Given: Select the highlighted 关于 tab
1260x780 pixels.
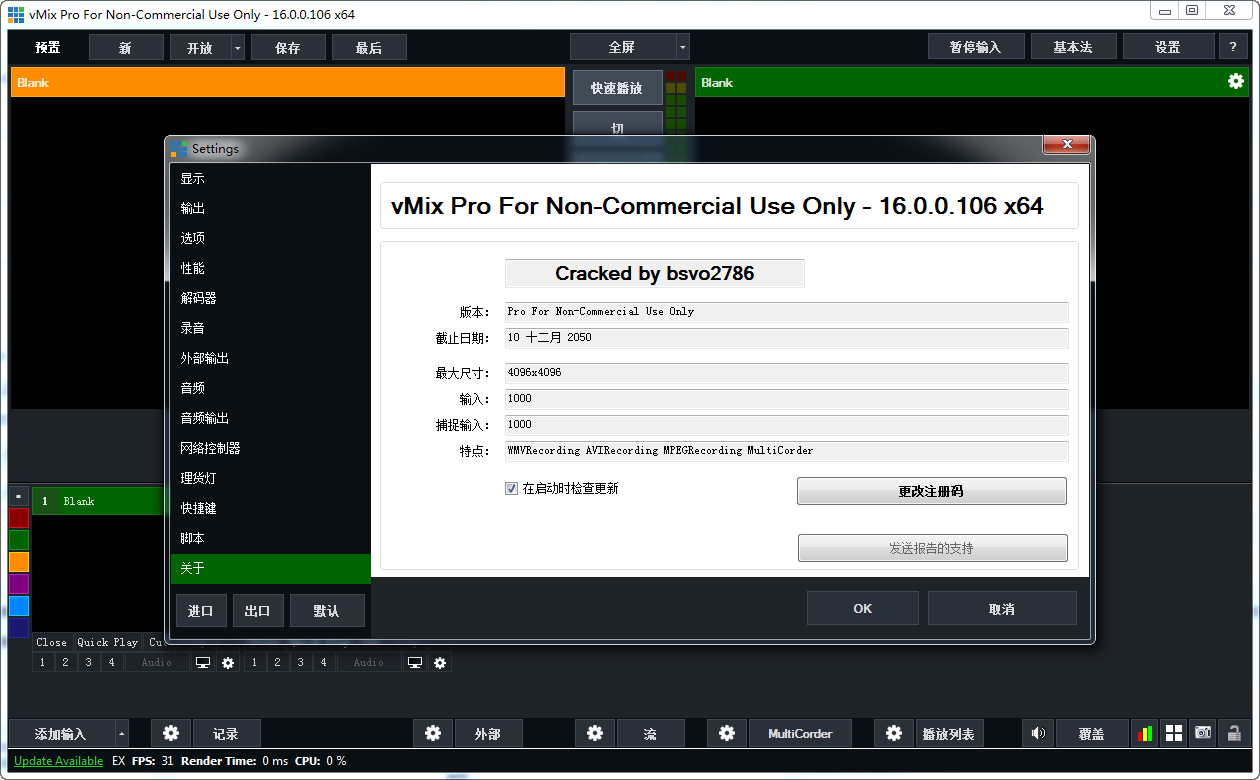Looking at the screenshot, I should point(271,569).
